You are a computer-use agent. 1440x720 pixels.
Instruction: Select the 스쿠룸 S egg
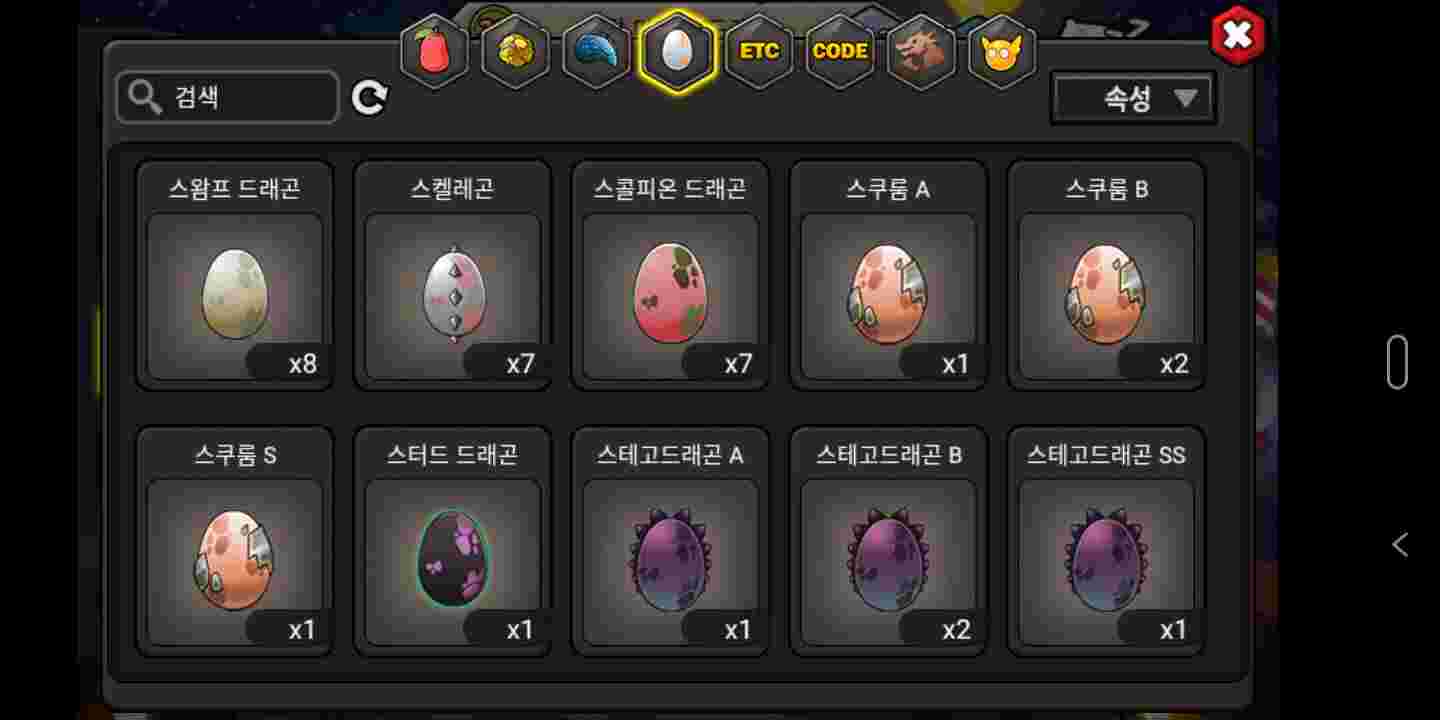coord(235,541)
